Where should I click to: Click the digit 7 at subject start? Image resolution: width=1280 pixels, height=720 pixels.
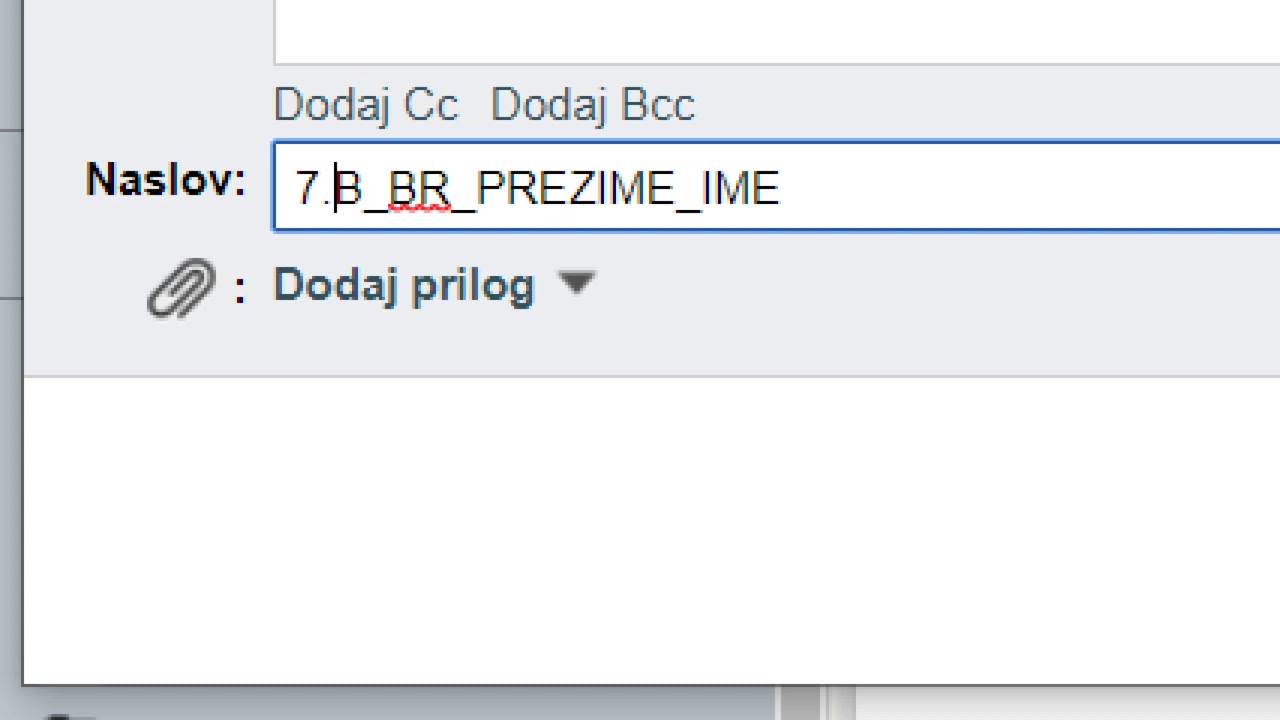point(306,189)
